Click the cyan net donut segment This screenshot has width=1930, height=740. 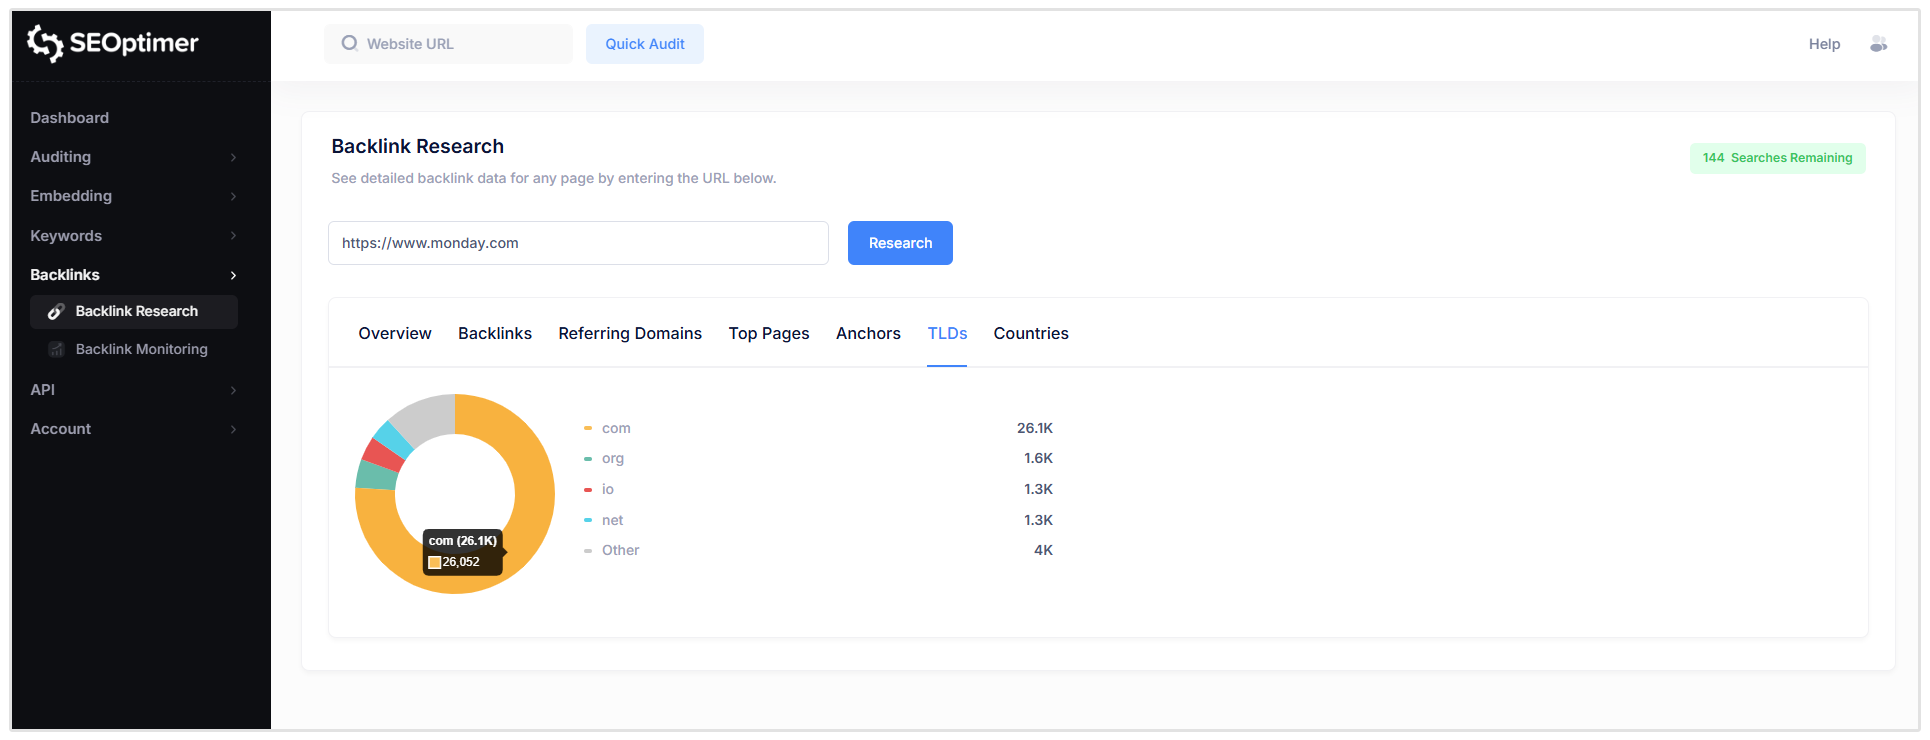point(393,438)
